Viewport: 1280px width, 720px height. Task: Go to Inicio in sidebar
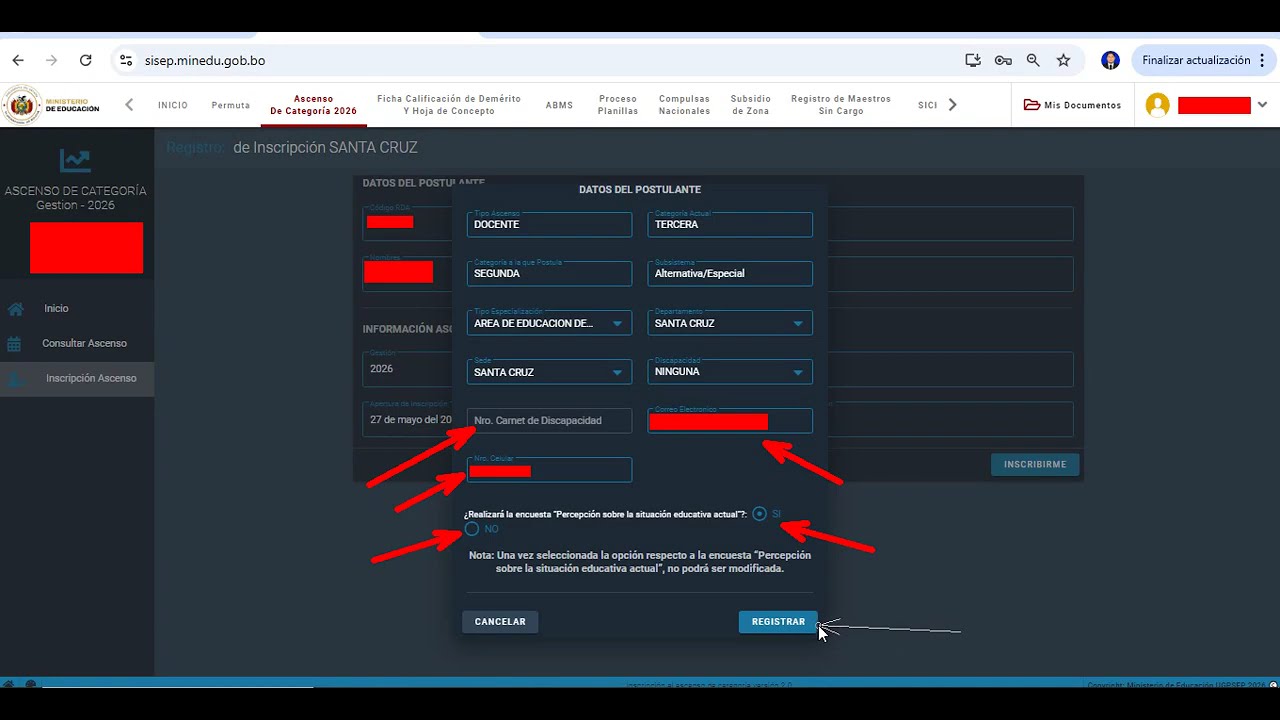[x=56, y=308]
